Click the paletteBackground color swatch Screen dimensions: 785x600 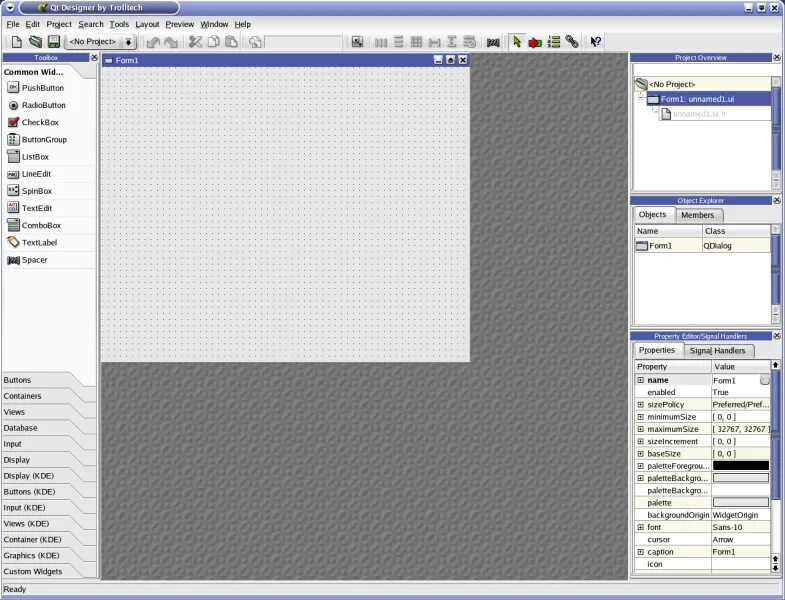(x=741, y=478)
